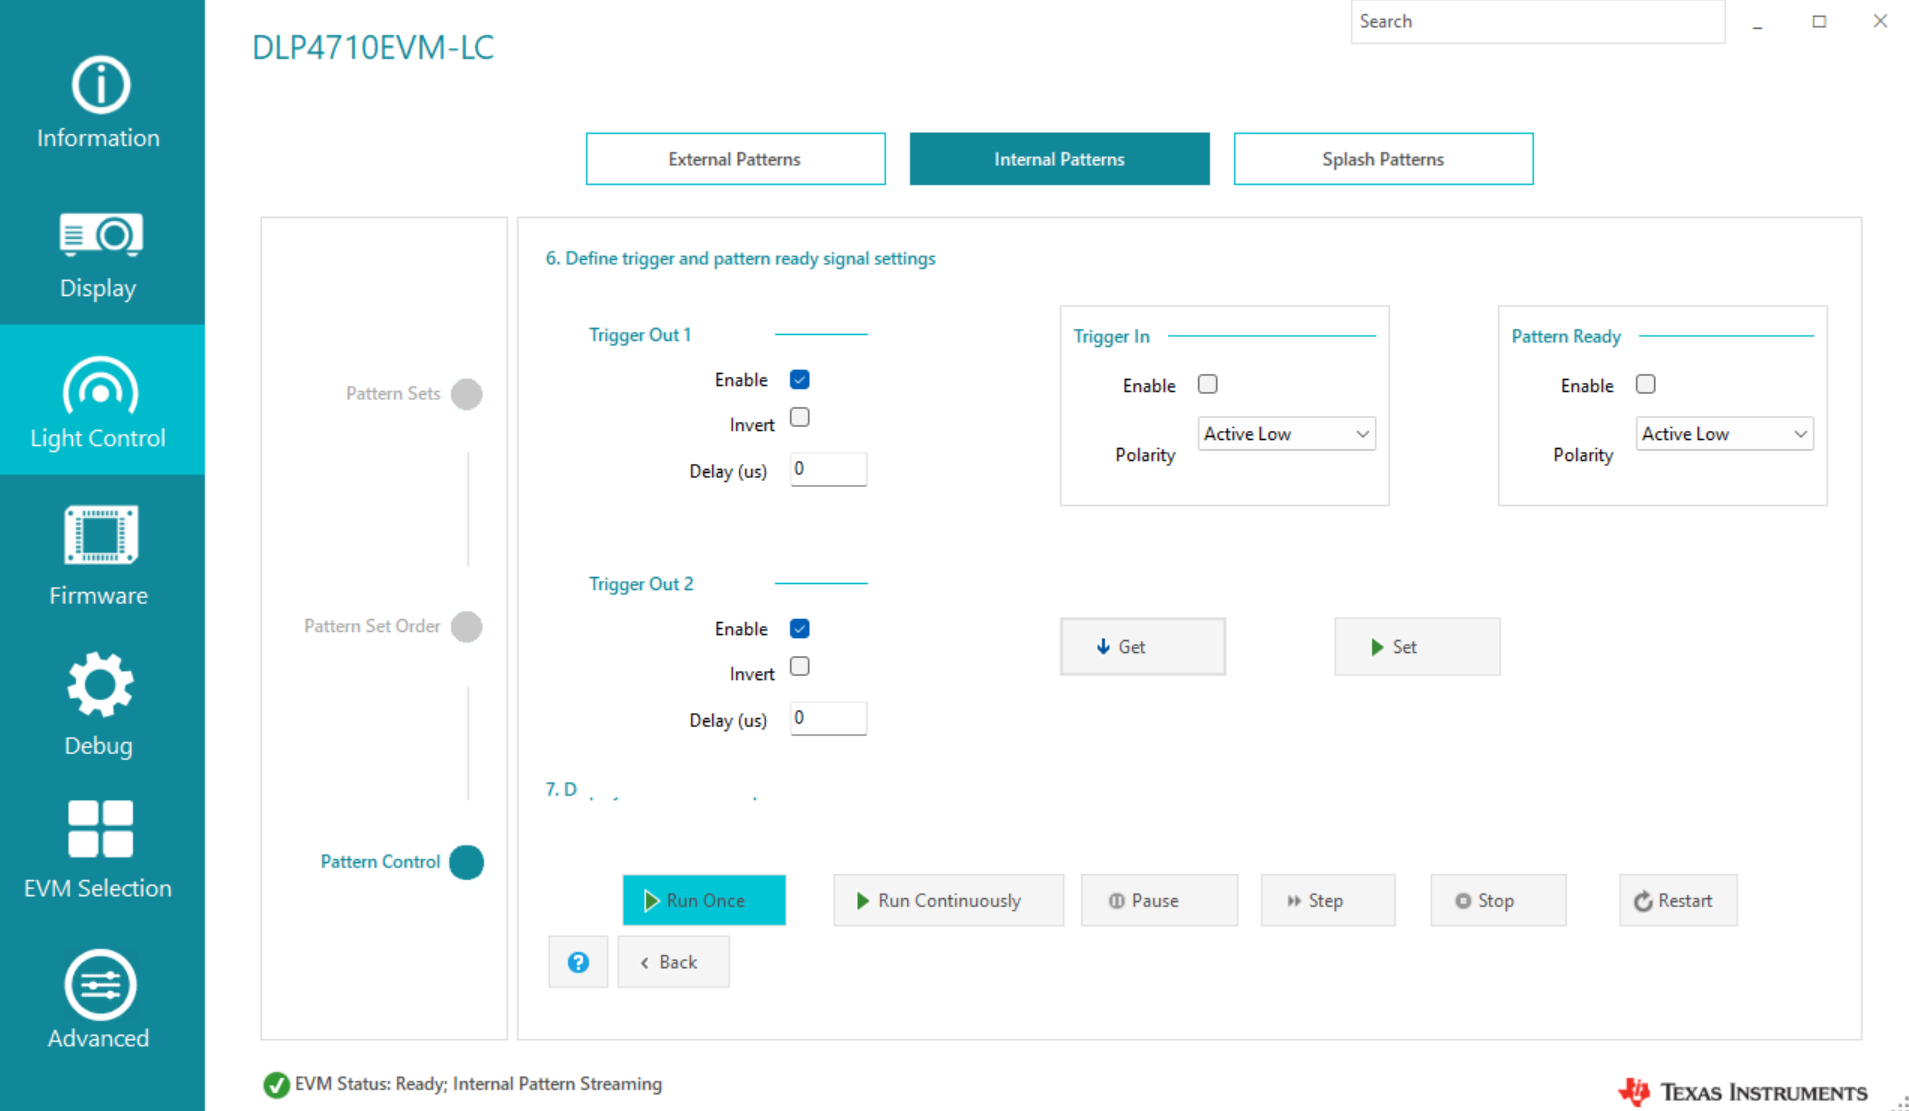Viewport: 1909px width, 1111px height.
Task: Focus the Trigger Out 2 Delay field
Action: tap(828, 718)
